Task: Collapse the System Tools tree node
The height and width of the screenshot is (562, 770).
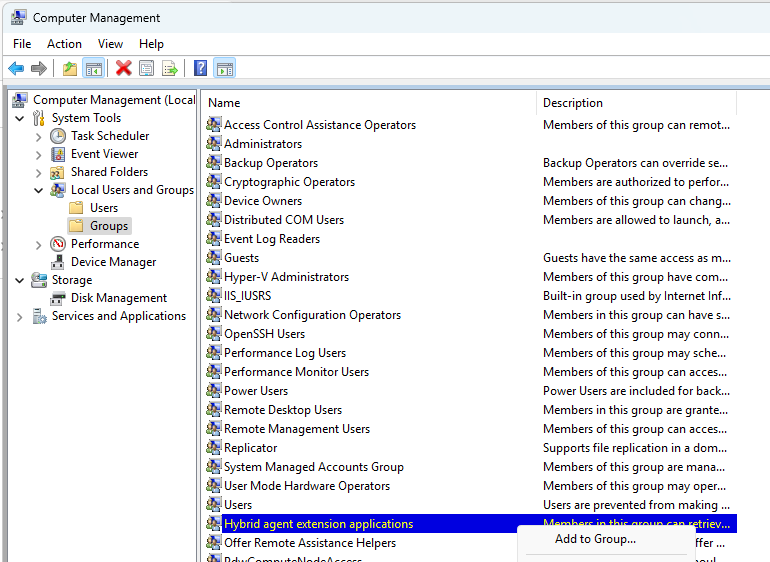Action: coord(20,118)
